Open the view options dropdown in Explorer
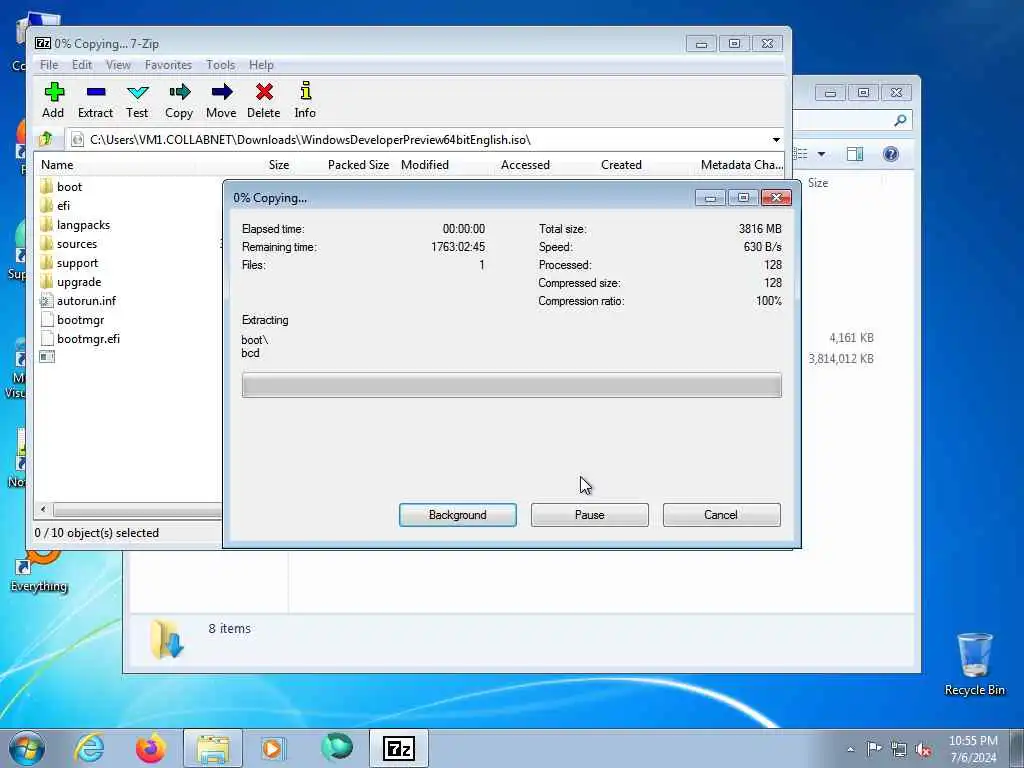This screenshot has height=768, width=1024. pyautogui.click(x=822, y=154)
